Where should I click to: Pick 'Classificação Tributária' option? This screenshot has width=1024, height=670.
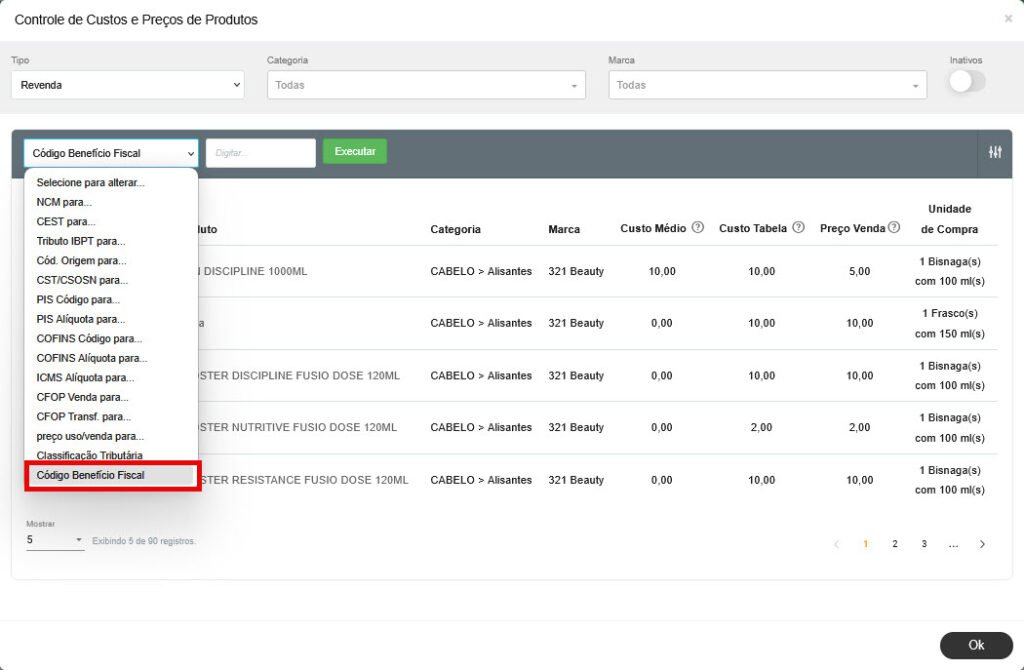pyautogui.click(x=89, y=455)
